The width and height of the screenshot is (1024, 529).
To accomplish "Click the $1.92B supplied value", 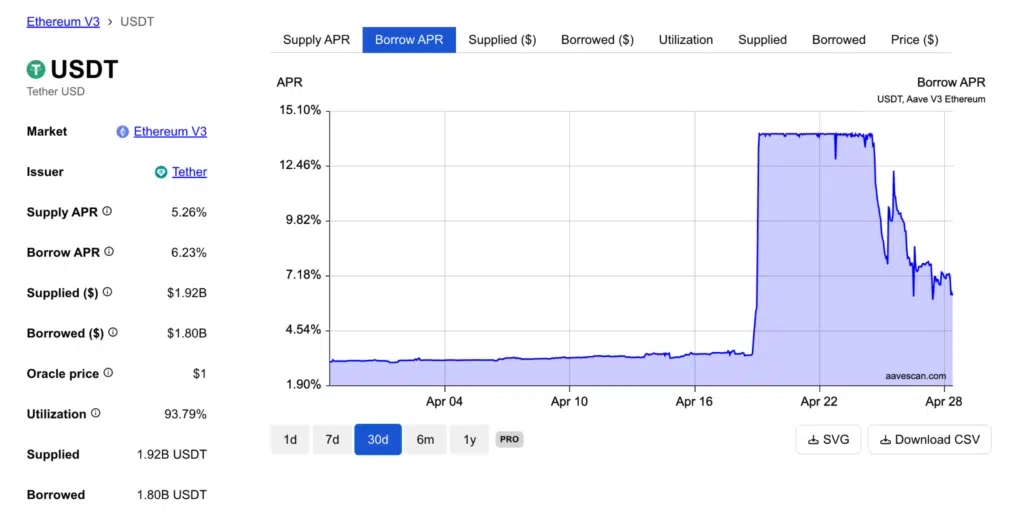I will coord(187,293).
